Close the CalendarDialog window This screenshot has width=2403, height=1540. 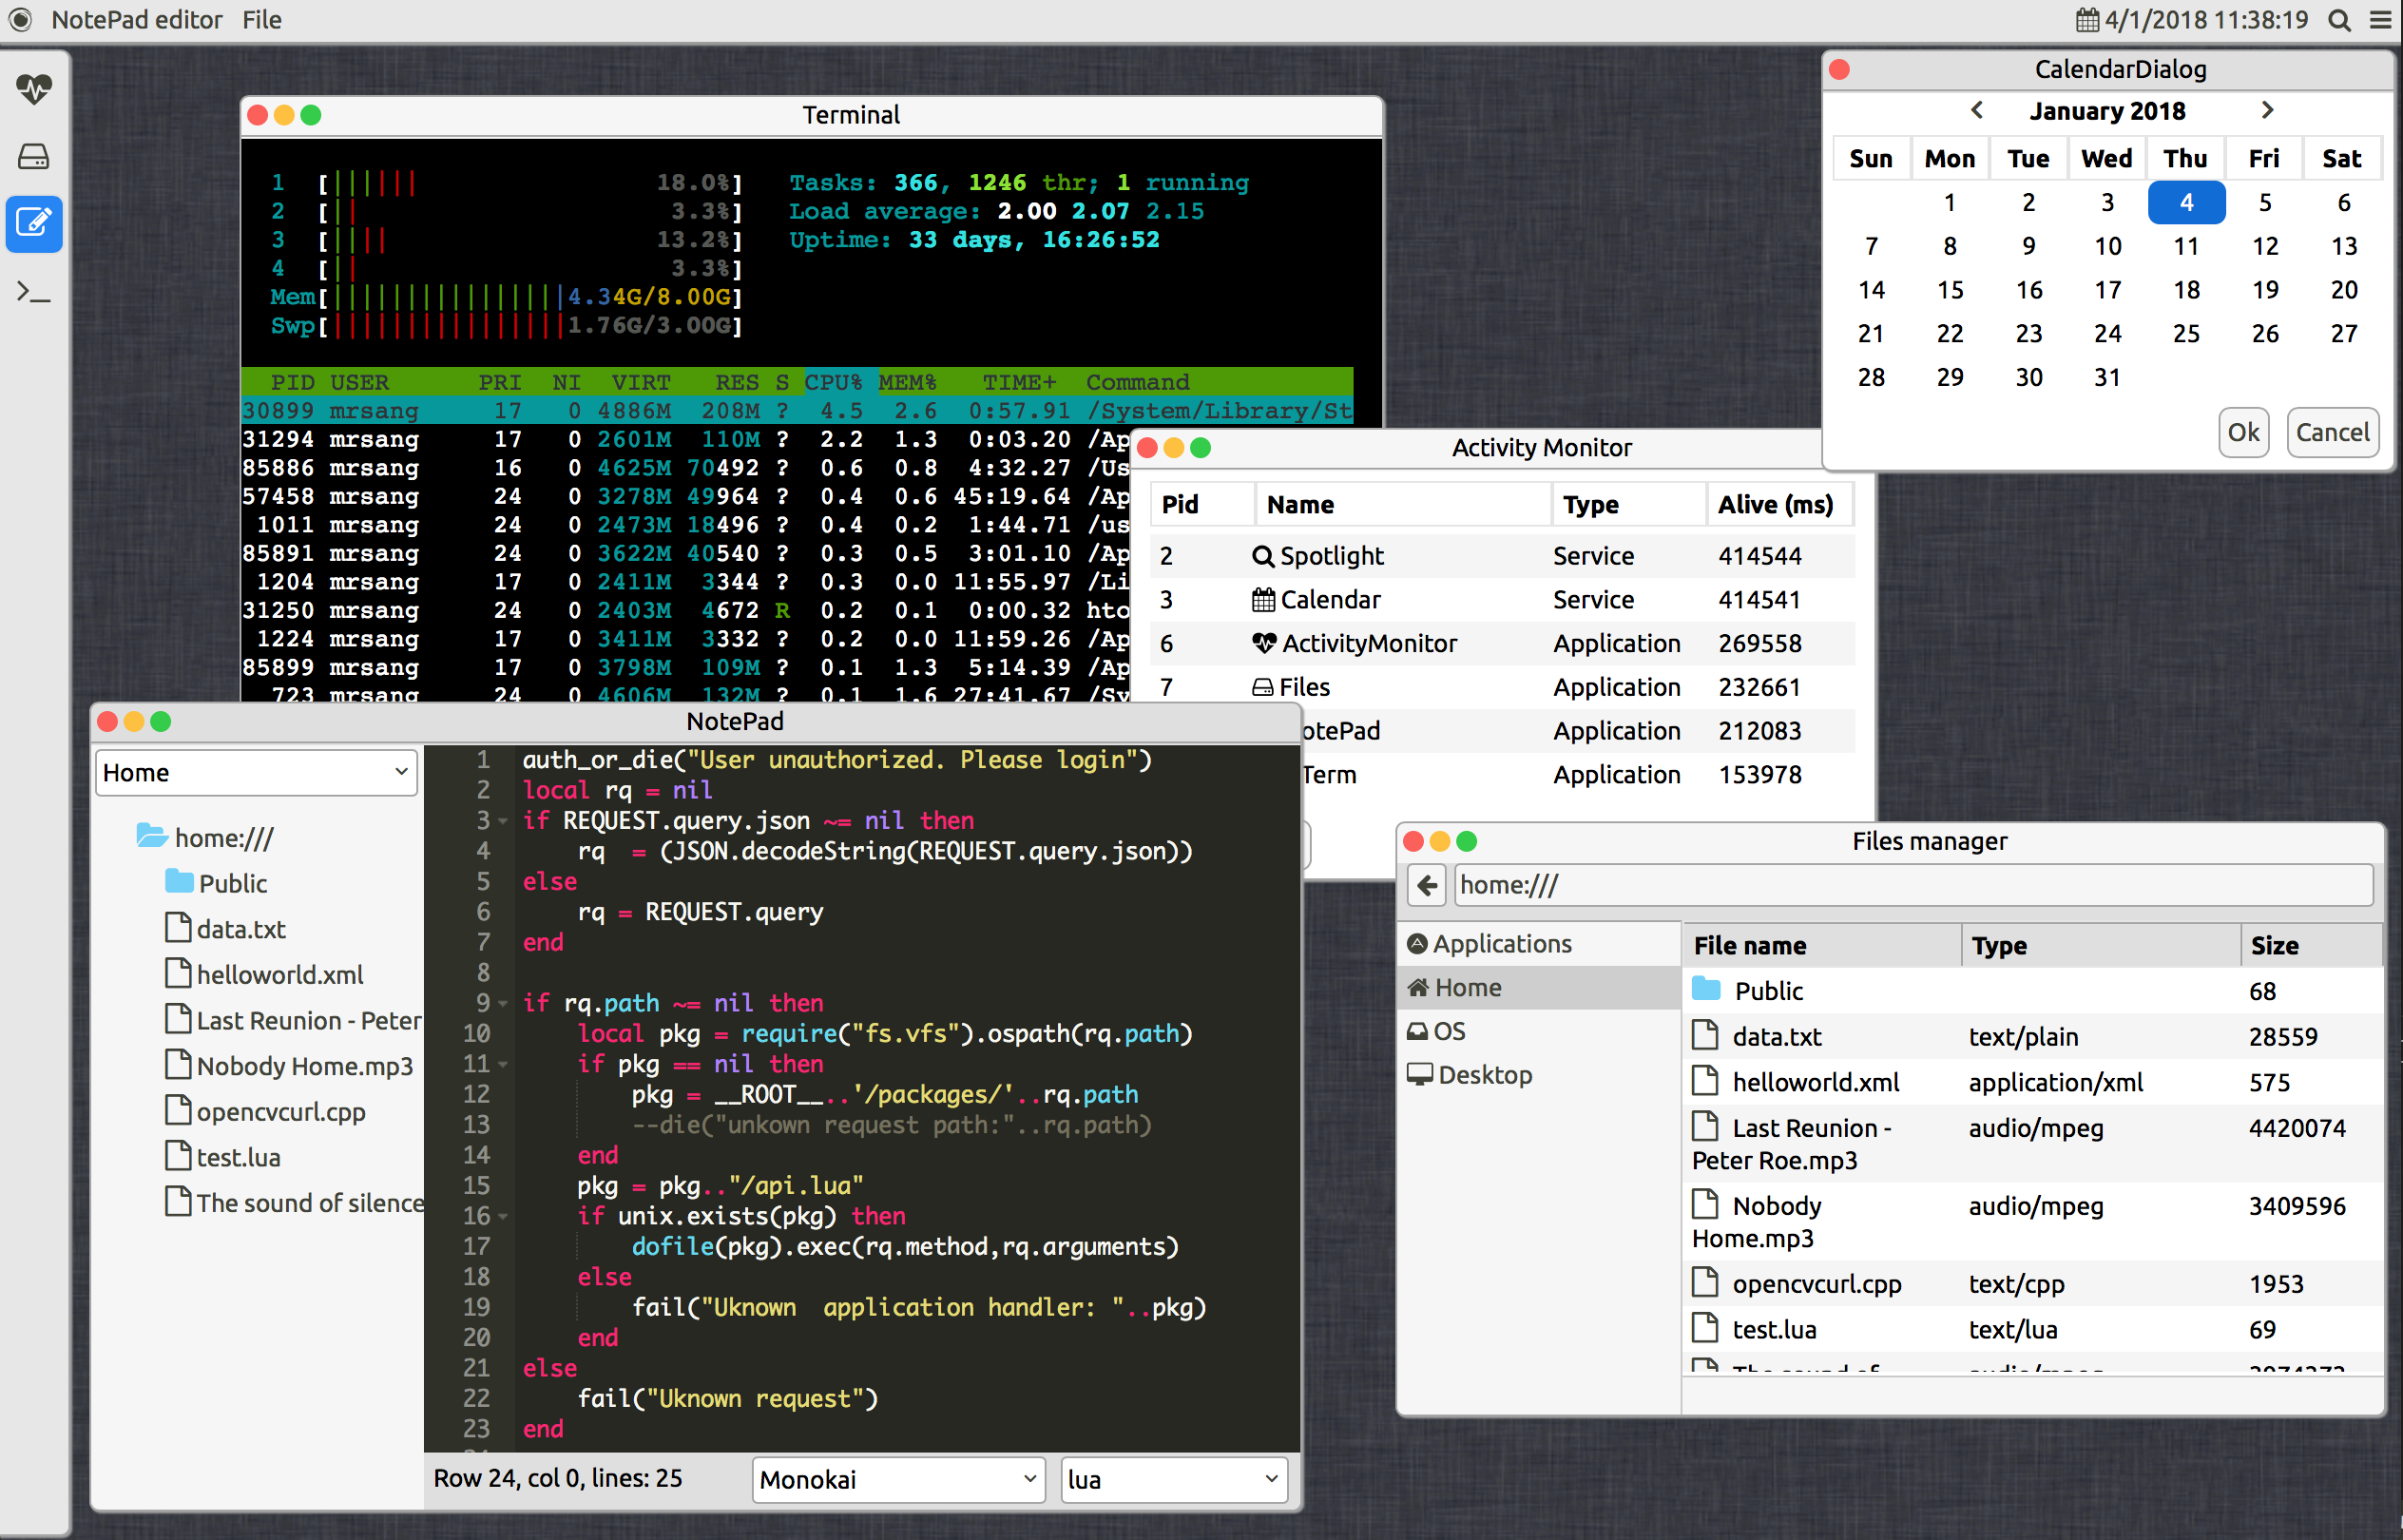(1839, 69)
